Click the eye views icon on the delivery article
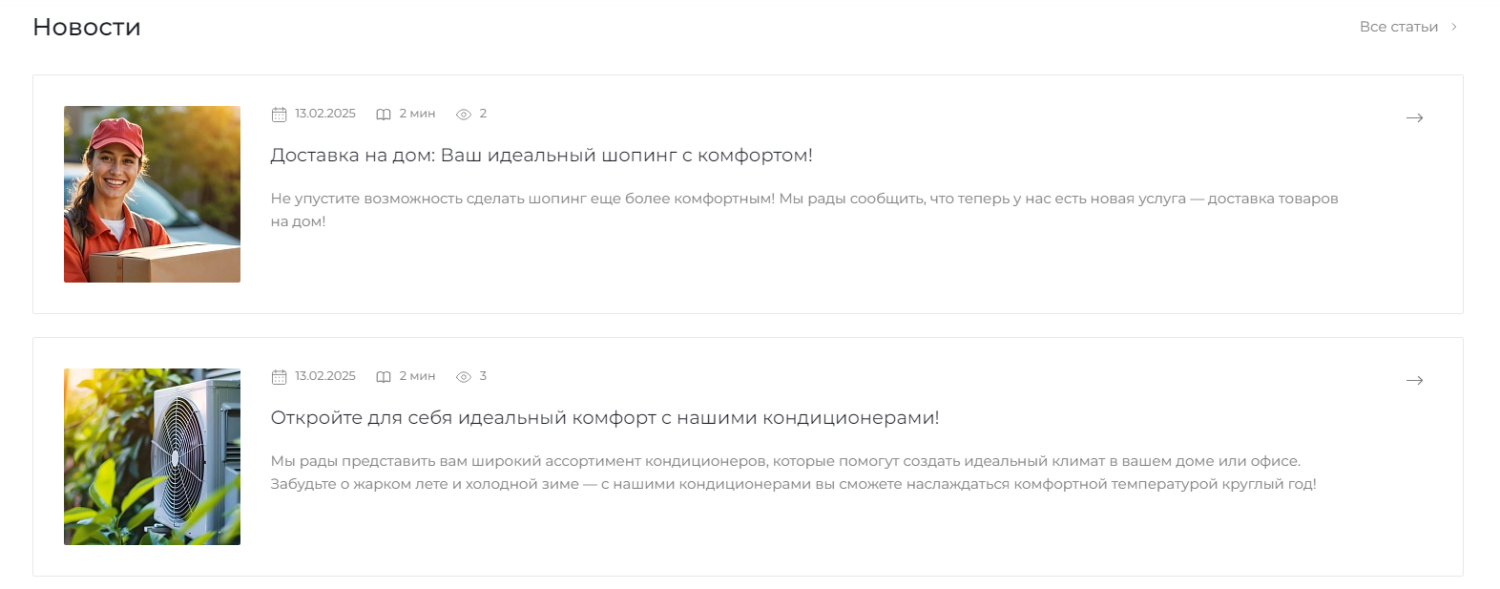 pyautogui.click(x=463, y=114)
